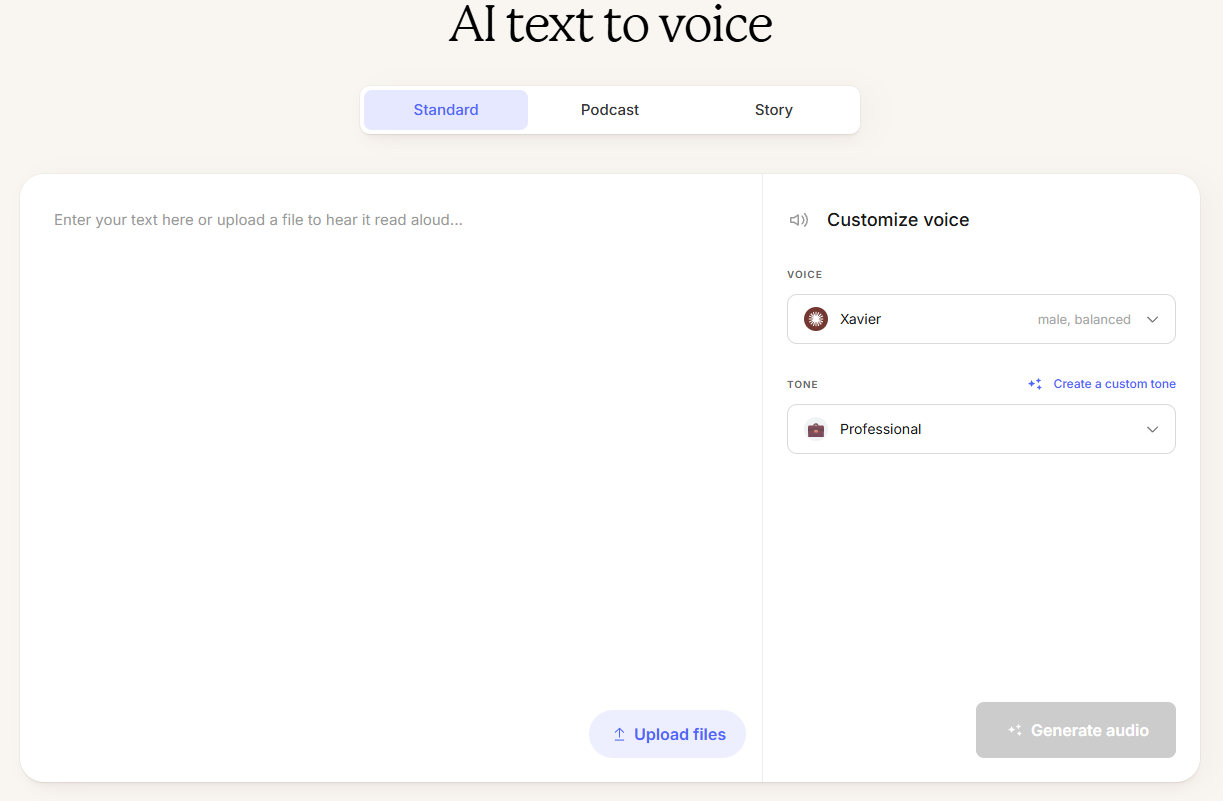Switch to the Podcast tab
Image resolution: width=1223 pixels, height=801 pixels.
point(610,110)
